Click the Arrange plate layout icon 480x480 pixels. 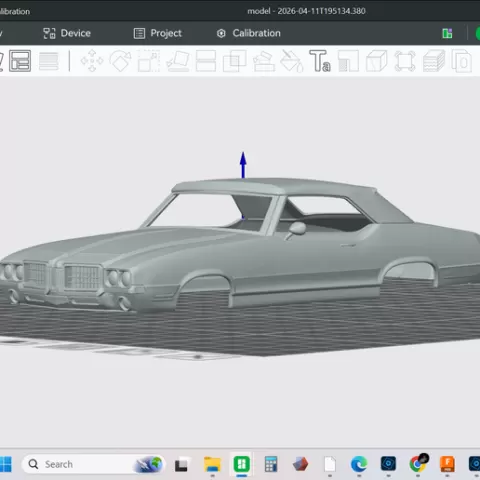pyautogui.click(x=20, y=61)
